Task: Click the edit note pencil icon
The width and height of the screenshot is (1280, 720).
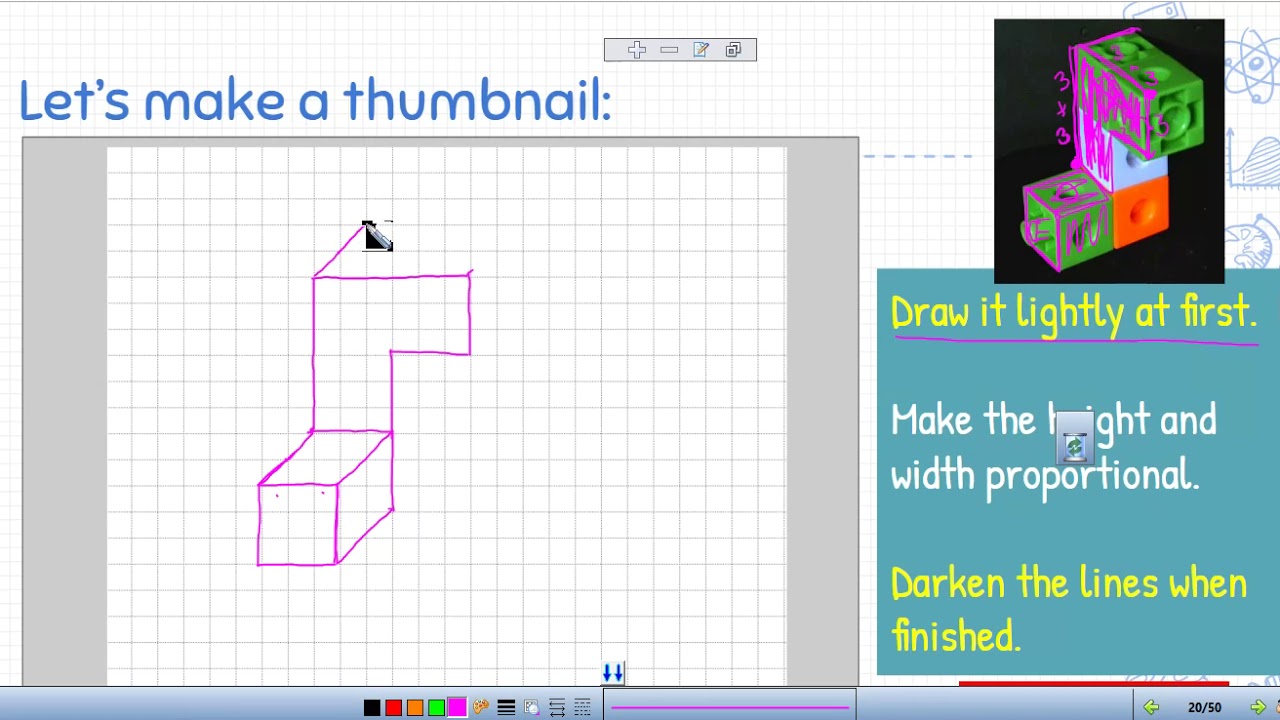Action: coord(701,50)
